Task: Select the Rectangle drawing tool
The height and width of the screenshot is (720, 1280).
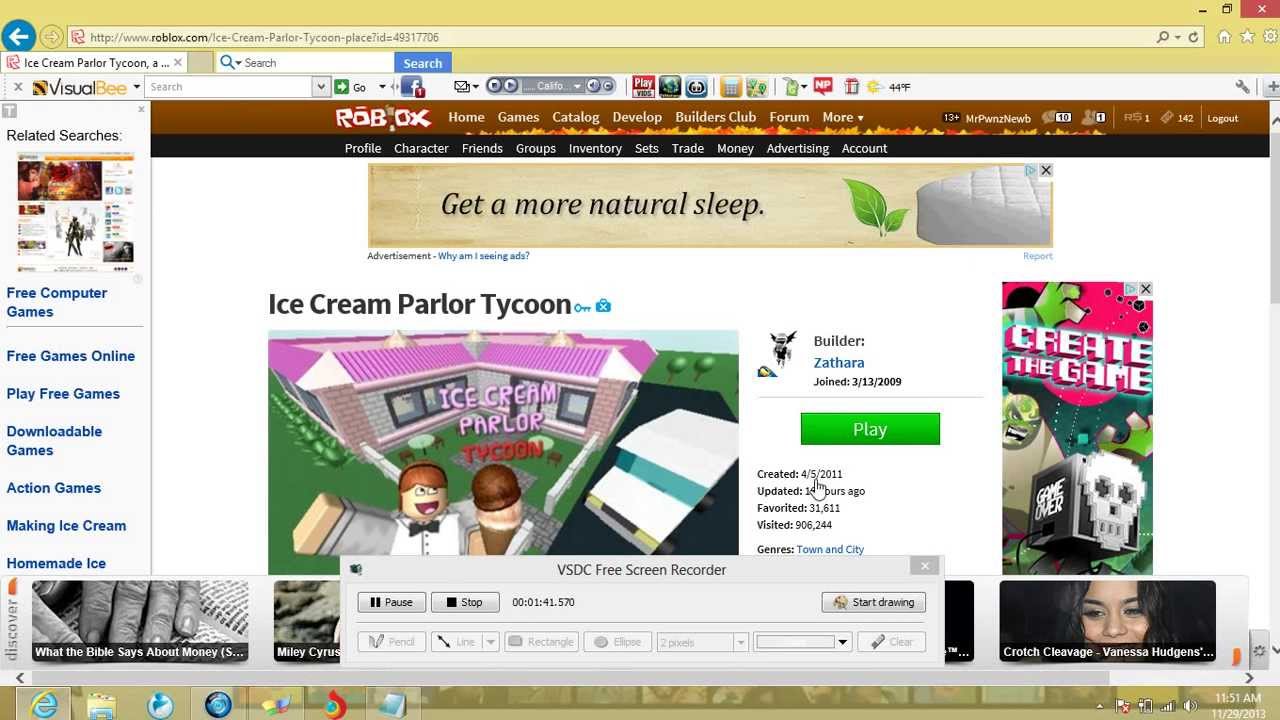Action: coord(540,642)
